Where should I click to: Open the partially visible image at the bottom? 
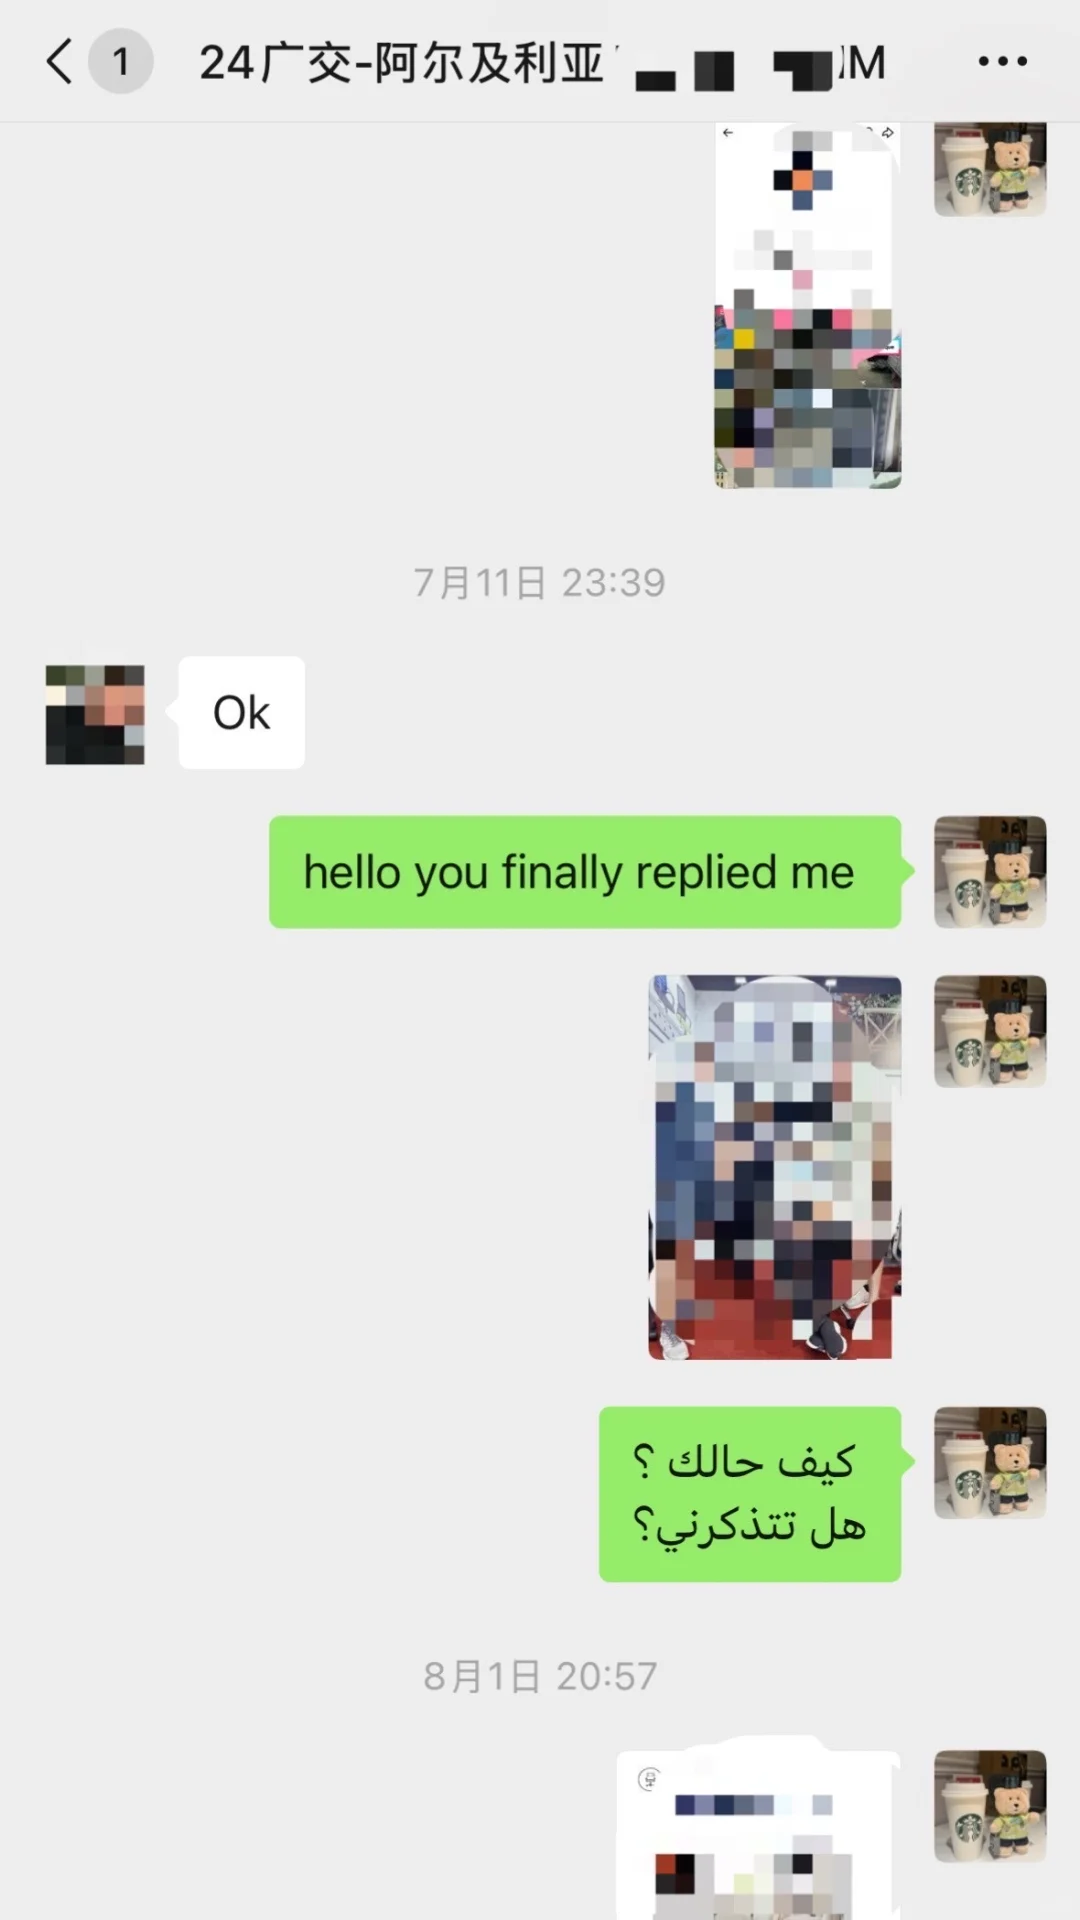point(759,1835)
